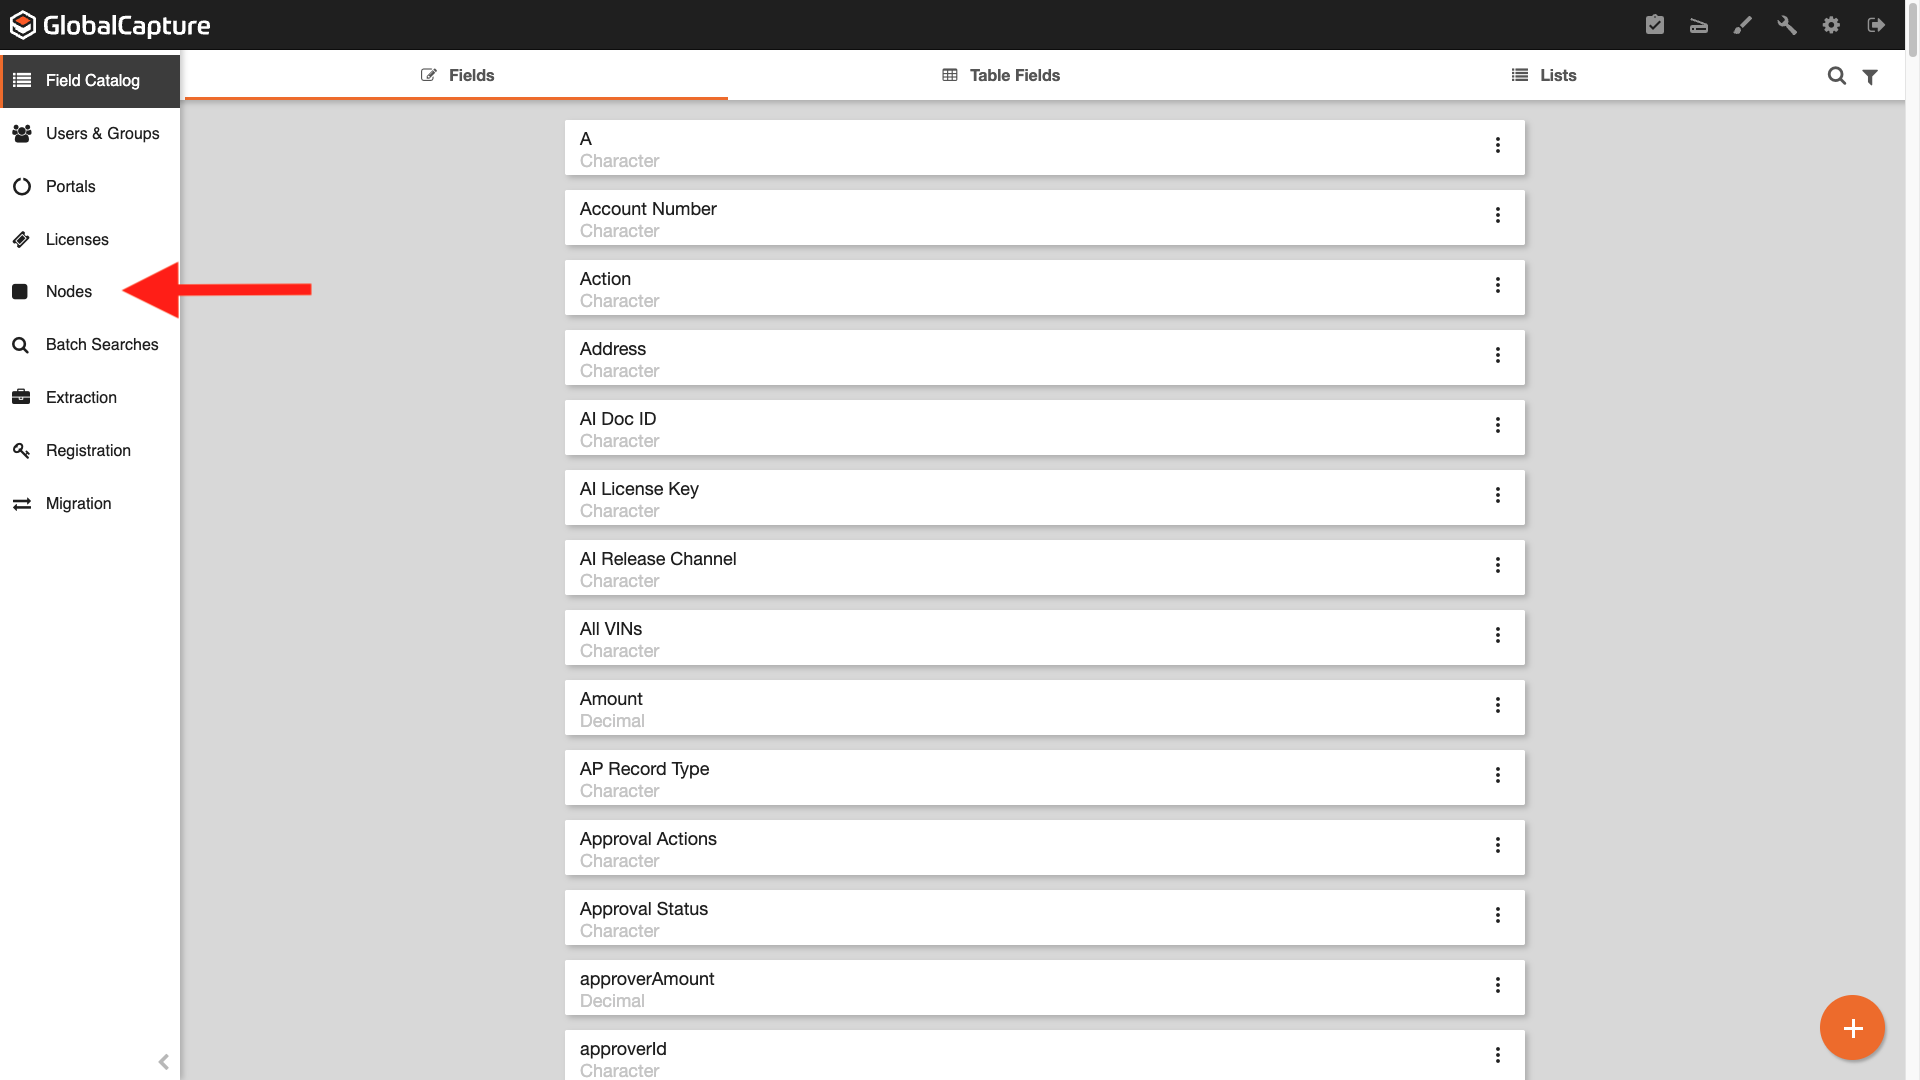Switch to the Table Fields tab
Screen dimensions: 1920x1080
point(1001,75)
